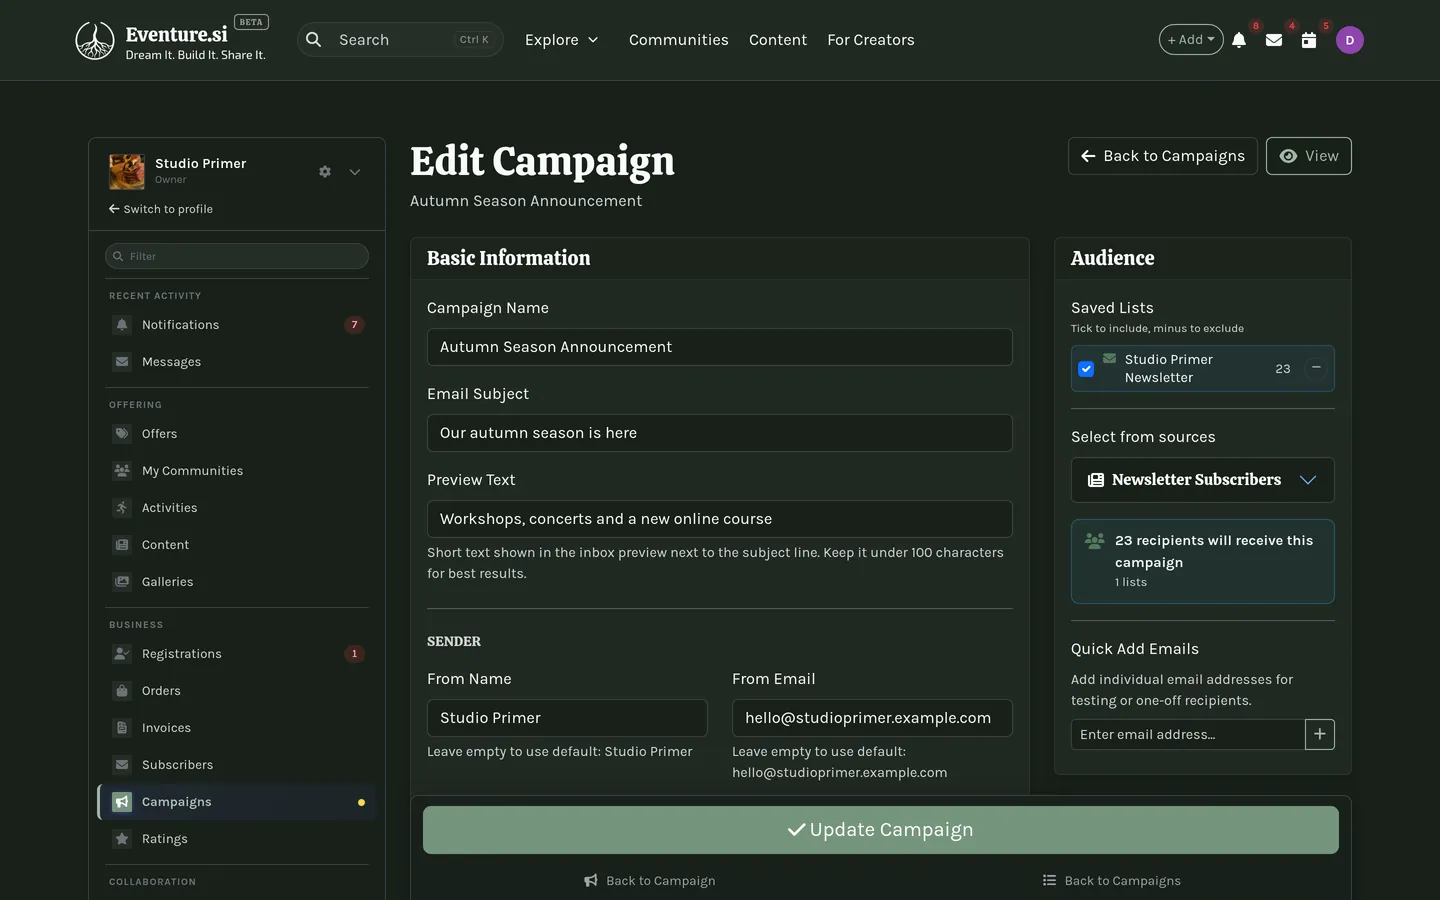1440x900 pixels.
Task: Click the Update Campaign button
Action: [x=881, y=830]
